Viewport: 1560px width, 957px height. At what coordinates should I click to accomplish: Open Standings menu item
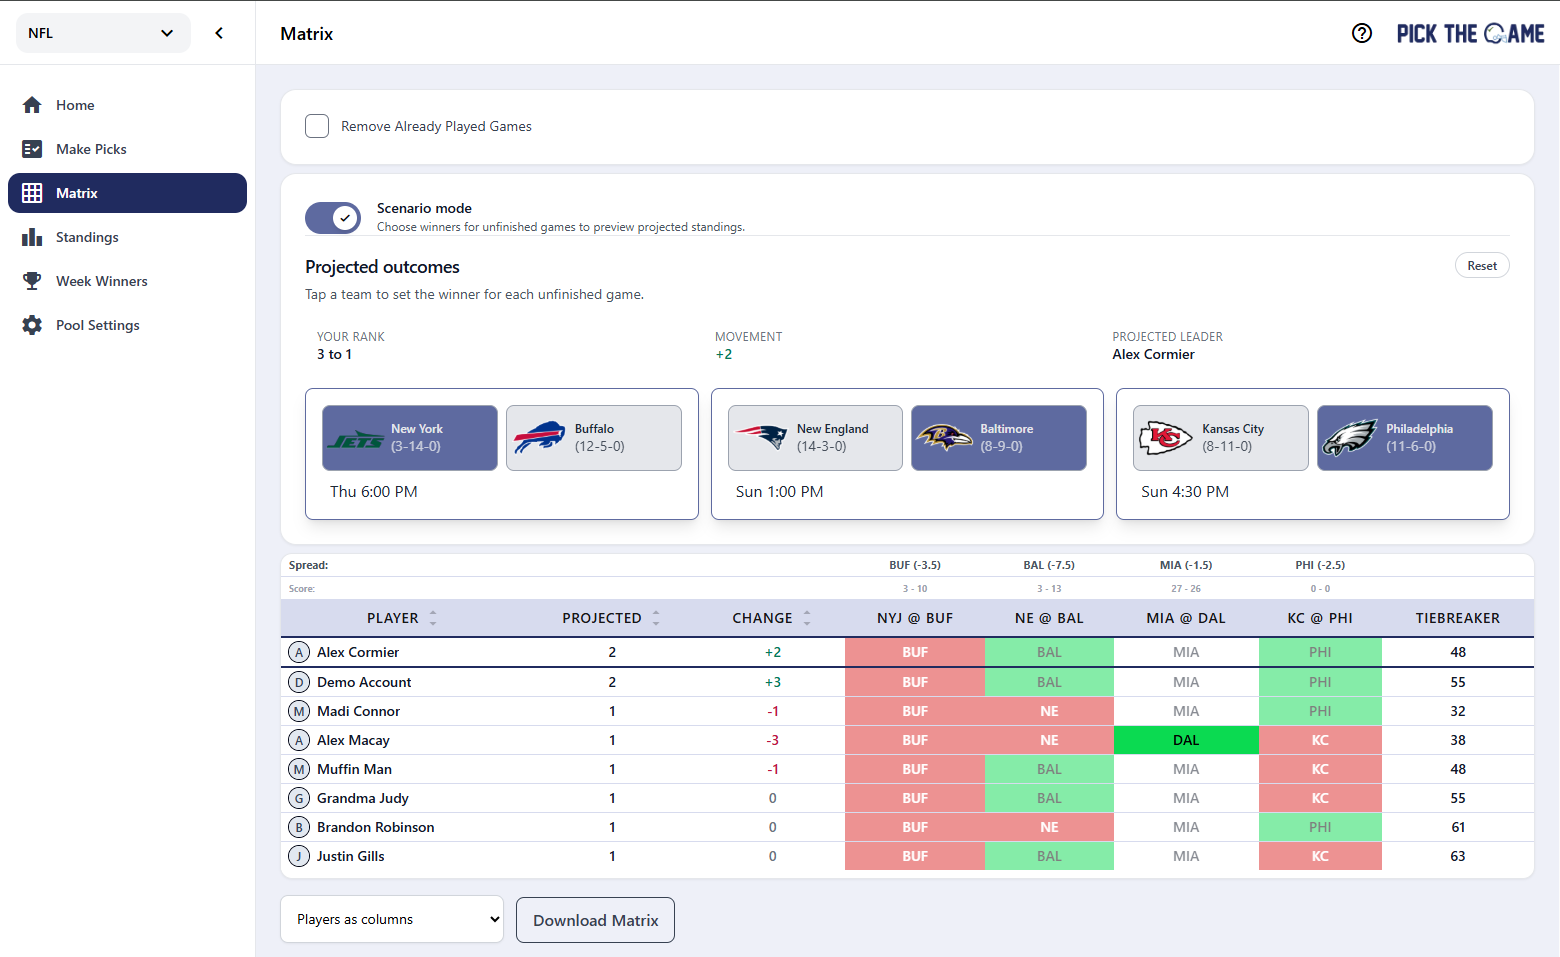127,237
